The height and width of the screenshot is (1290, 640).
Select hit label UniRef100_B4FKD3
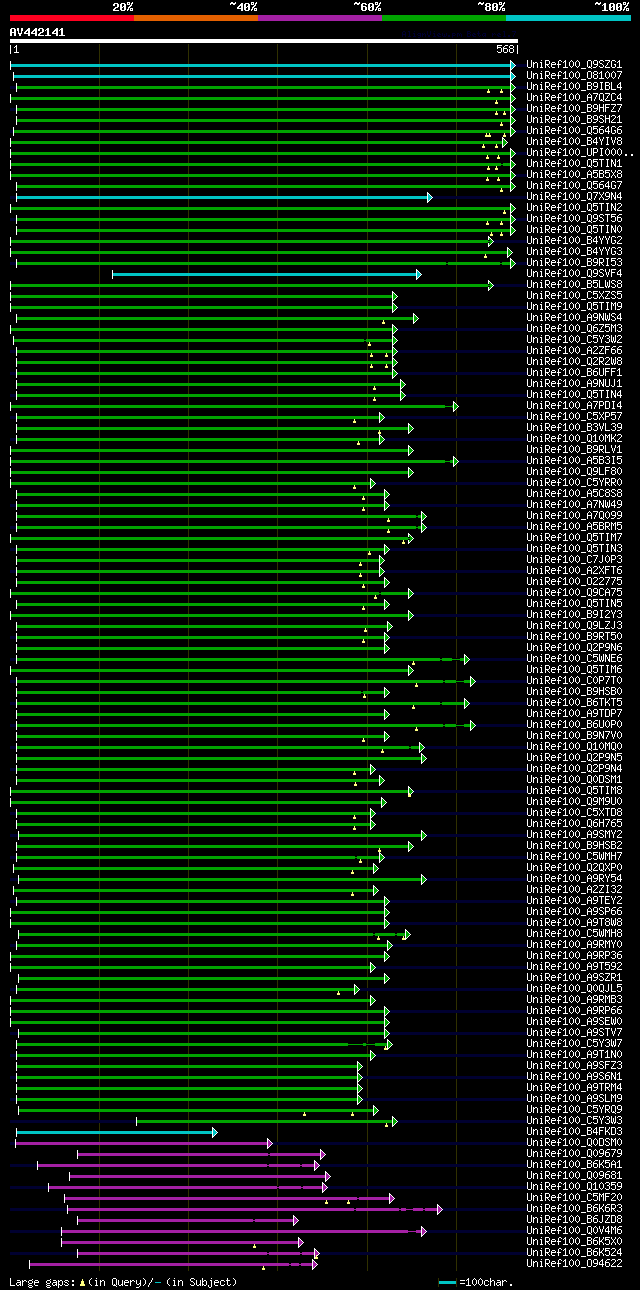point(574,1131)
